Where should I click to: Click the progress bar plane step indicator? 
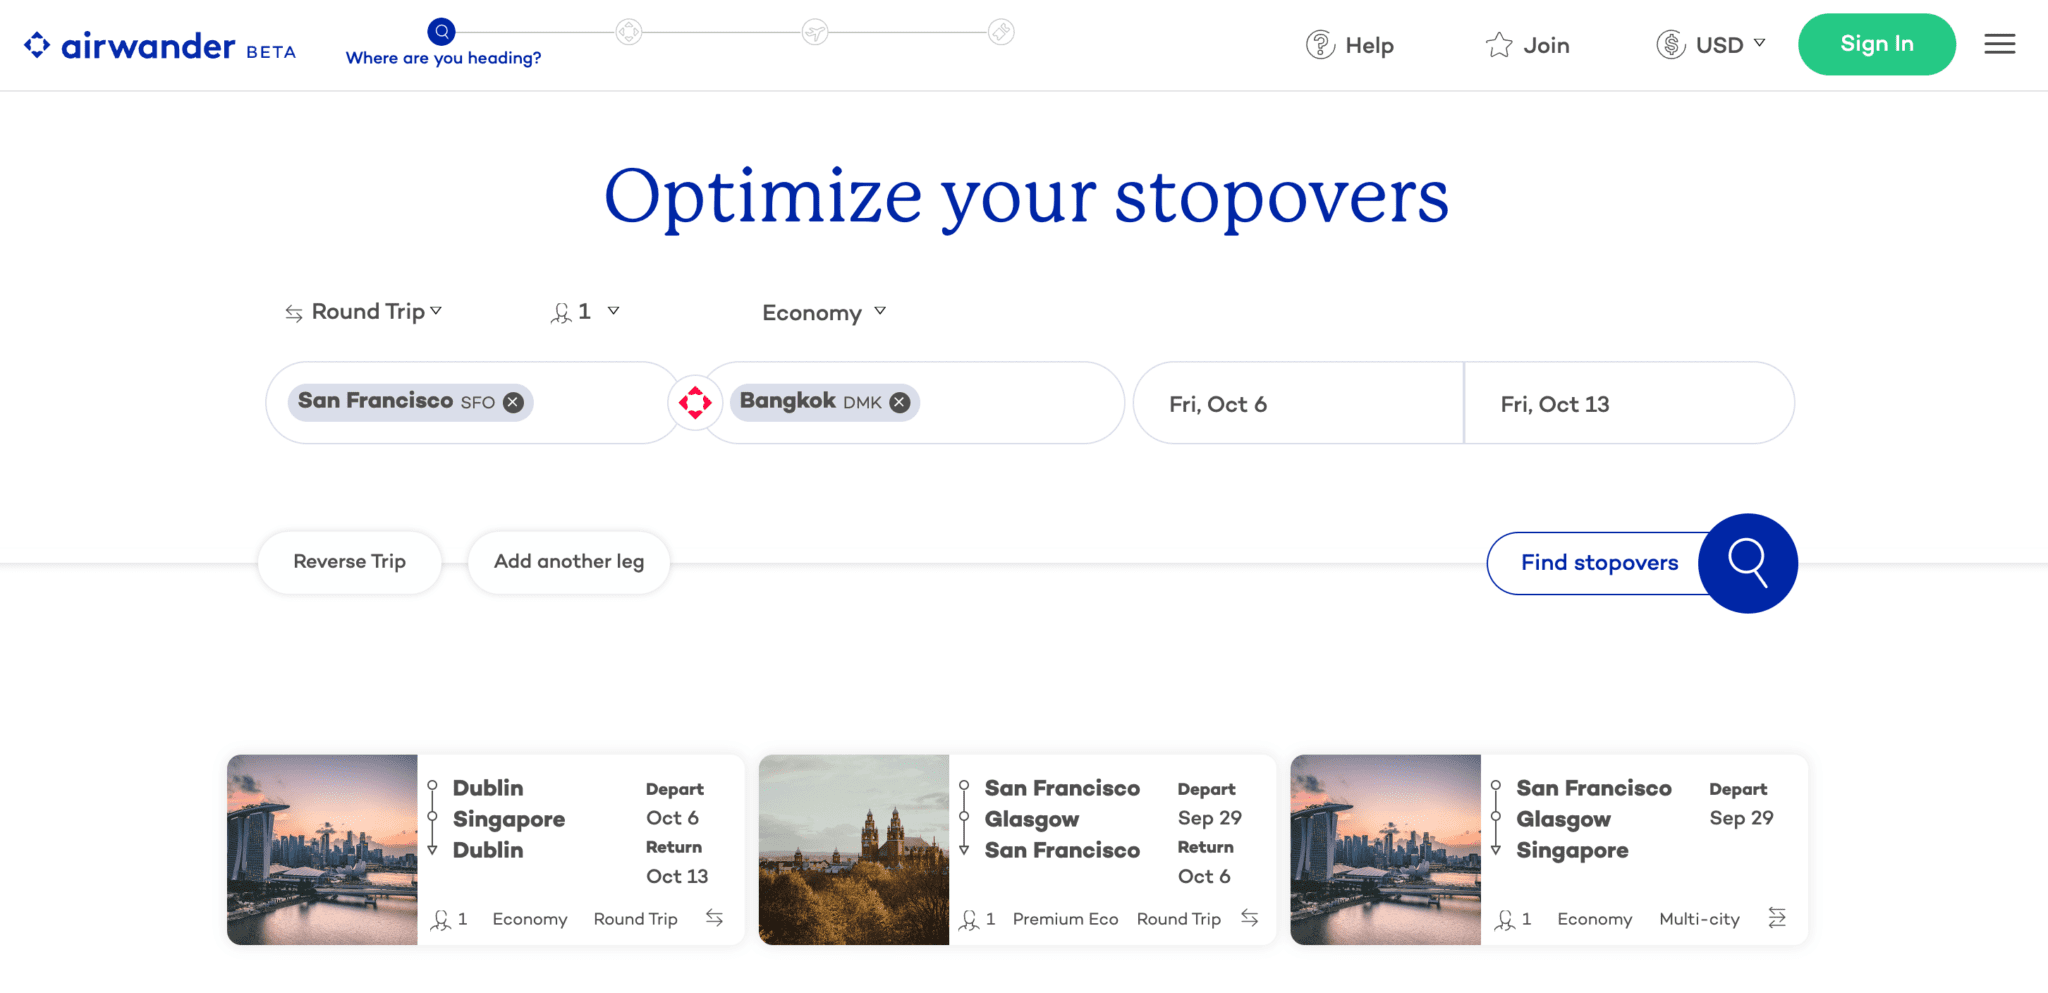(815, 31)
